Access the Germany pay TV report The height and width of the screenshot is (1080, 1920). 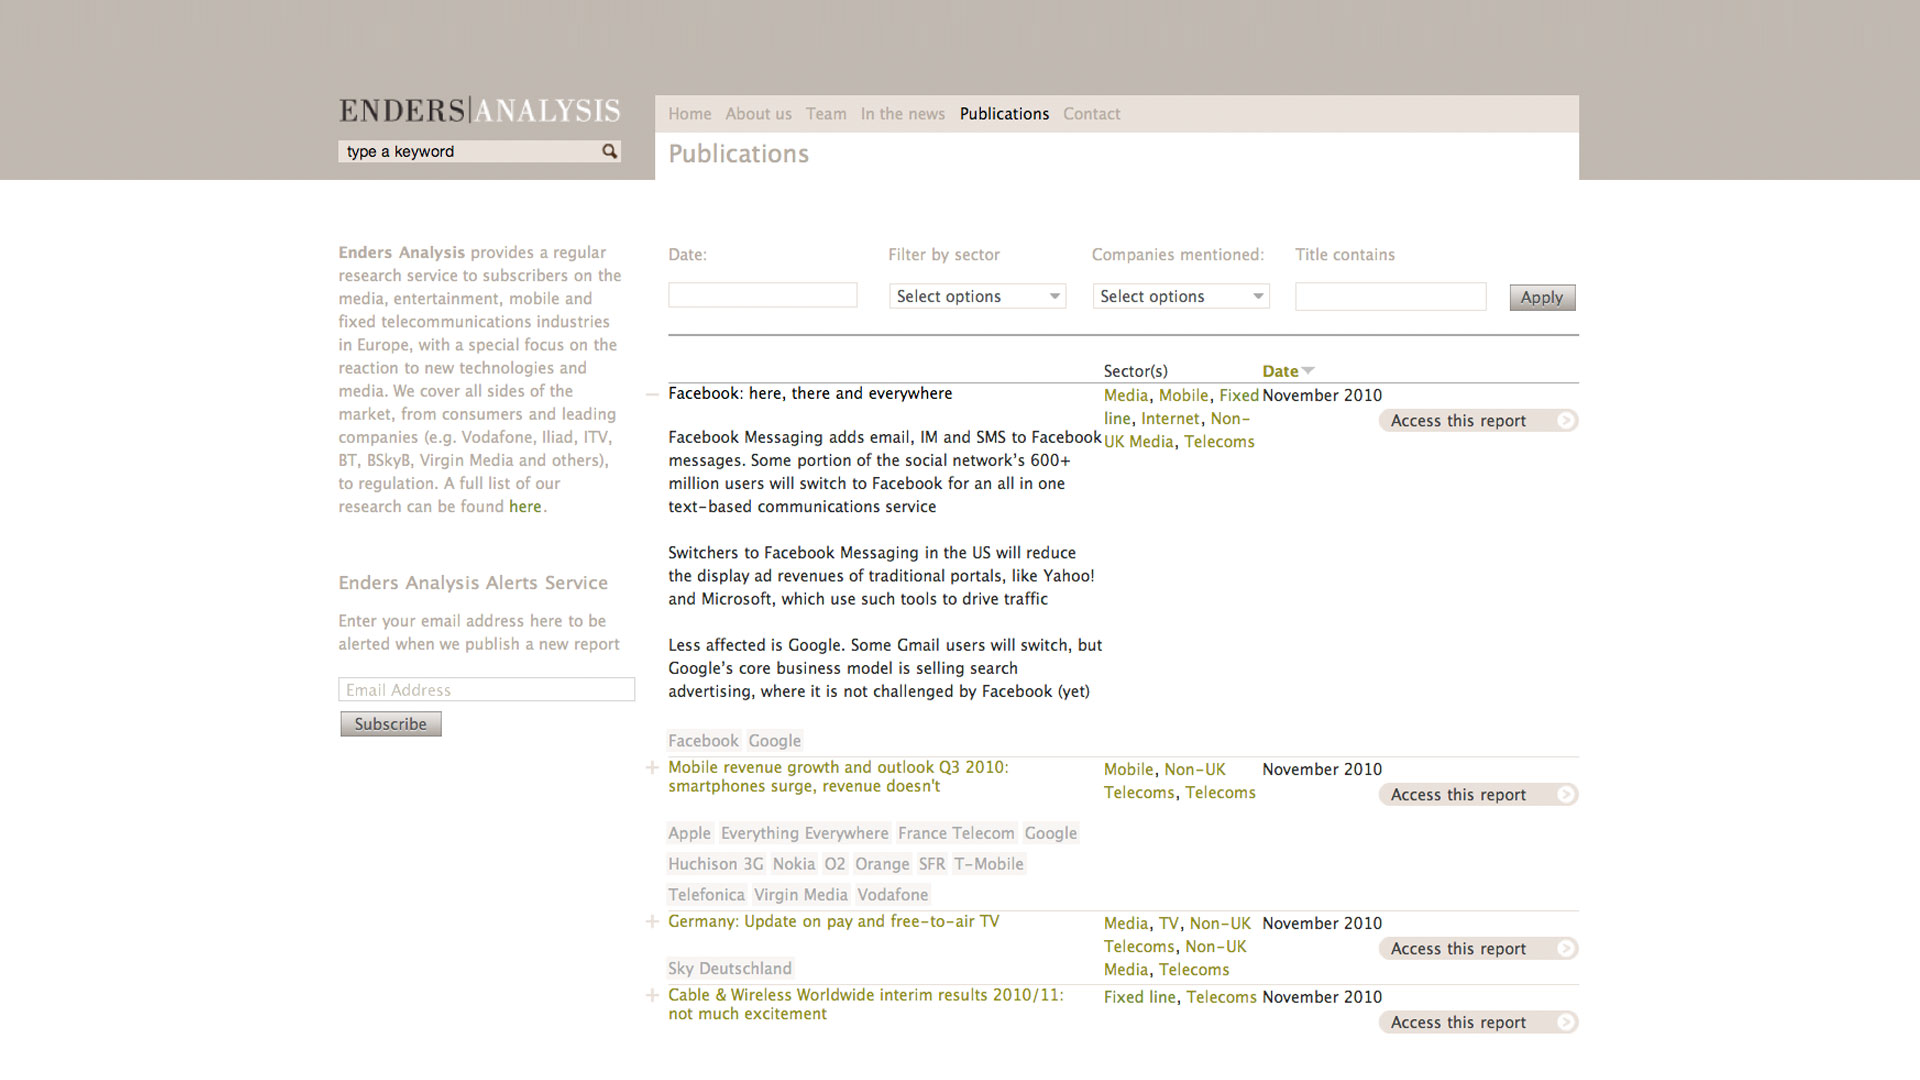(1478, 949)
